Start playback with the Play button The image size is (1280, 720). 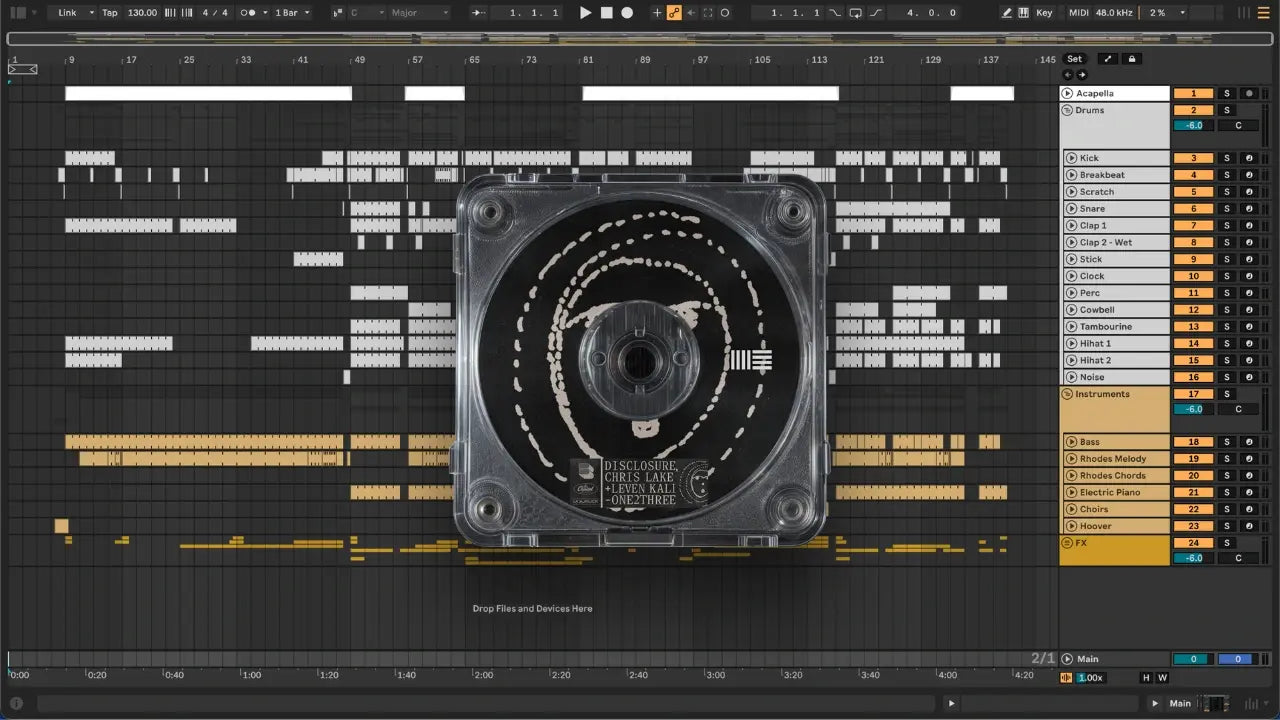(x=586, y=13)
